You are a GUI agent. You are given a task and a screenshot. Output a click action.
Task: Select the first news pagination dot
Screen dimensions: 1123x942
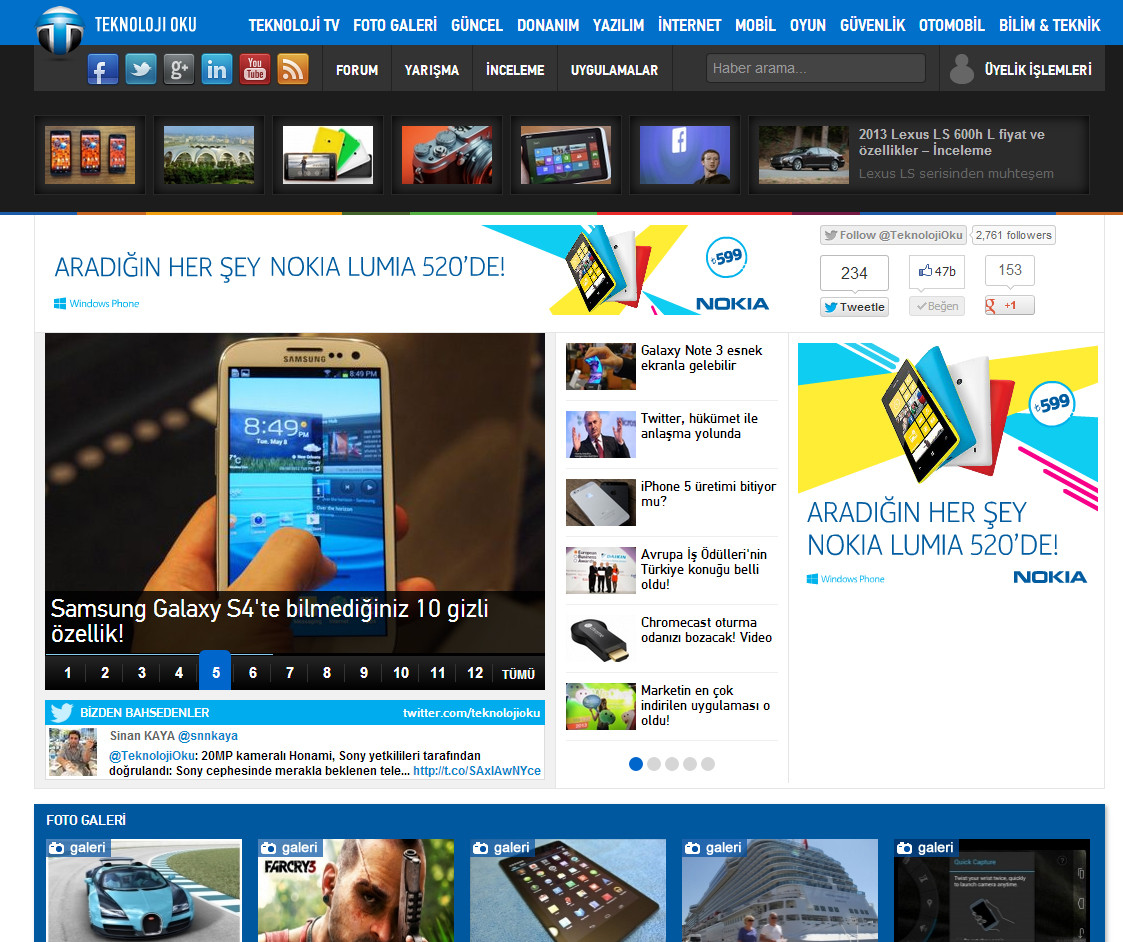click(635, 764)
